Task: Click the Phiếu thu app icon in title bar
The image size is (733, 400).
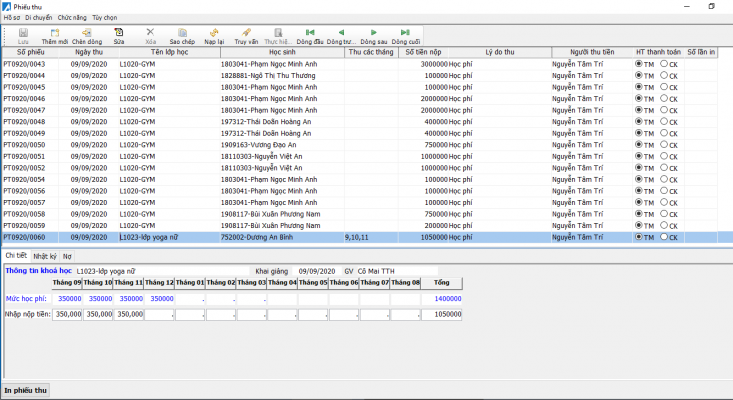Action: click(x=7, y=7)
